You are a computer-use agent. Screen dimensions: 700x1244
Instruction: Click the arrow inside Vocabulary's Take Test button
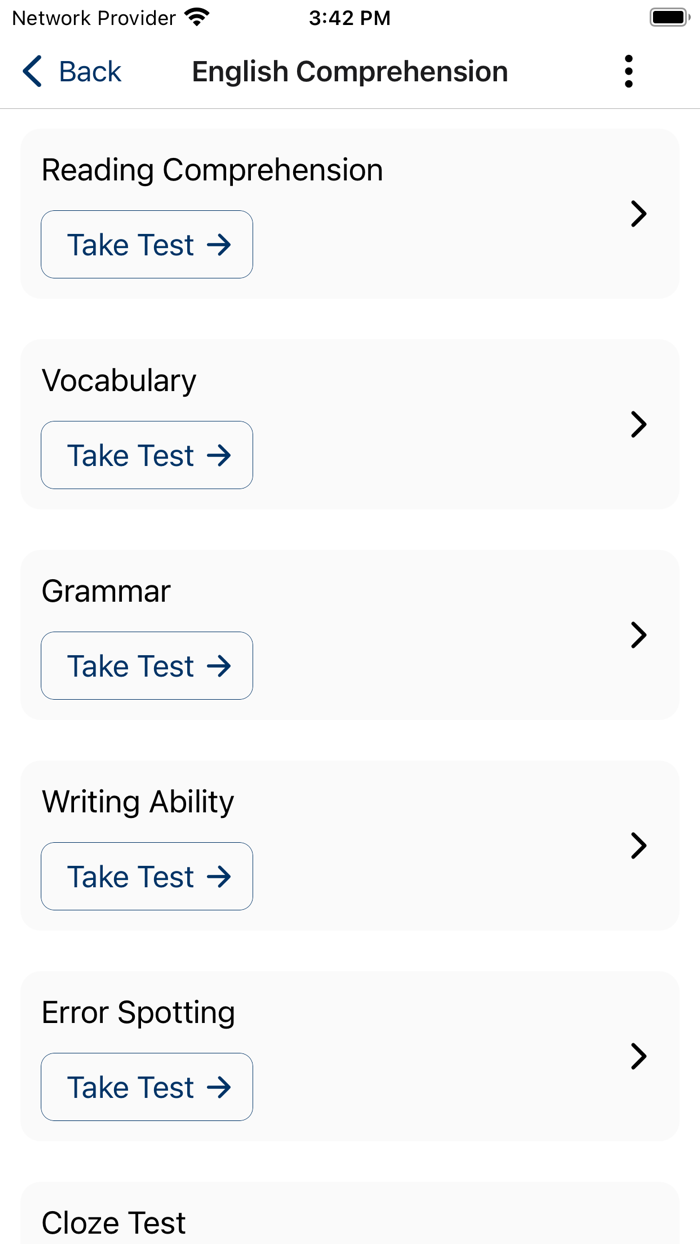click(x=218, y=455)
